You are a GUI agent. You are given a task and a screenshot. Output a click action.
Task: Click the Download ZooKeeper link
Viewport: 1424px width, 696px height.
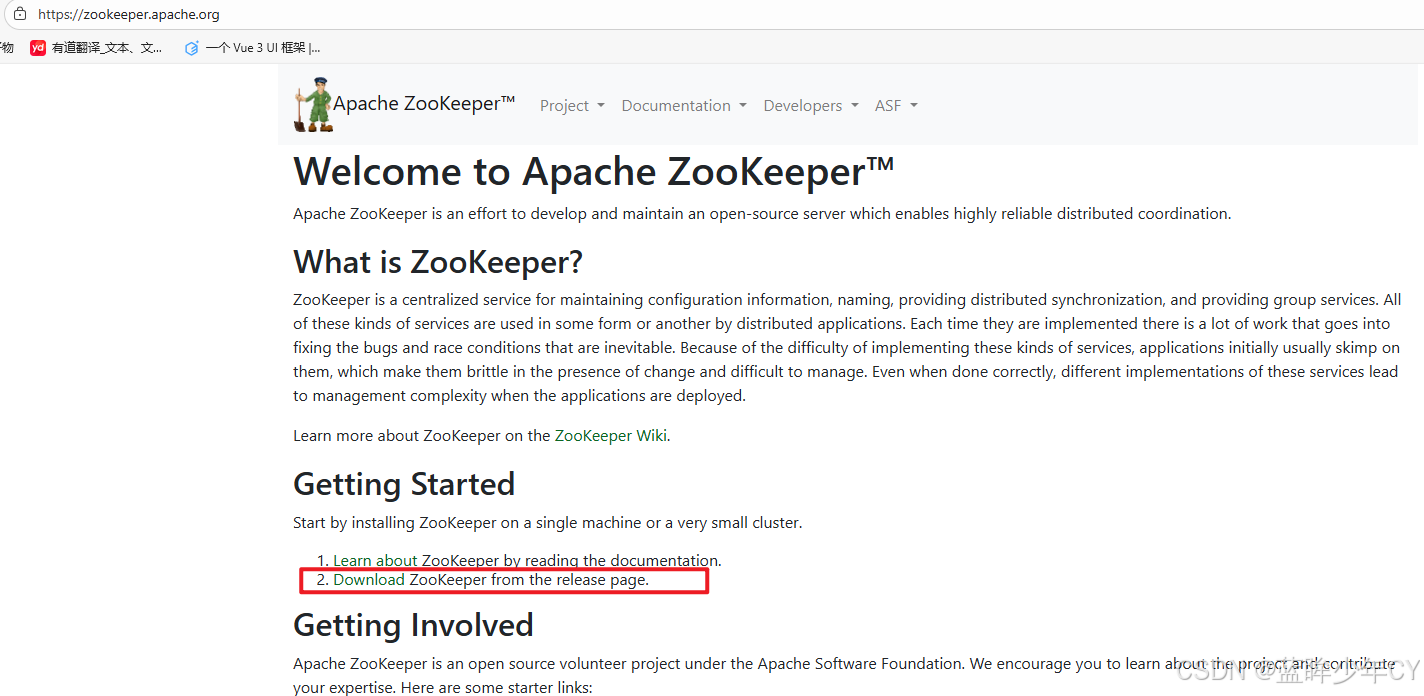tap(369, 579)
